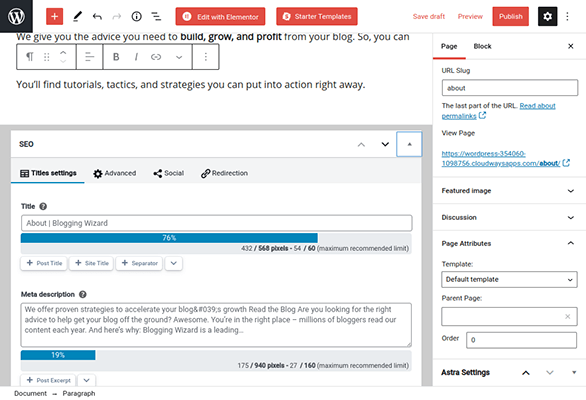
Task: Open more description variables dropdown
Action: (86, 380)
